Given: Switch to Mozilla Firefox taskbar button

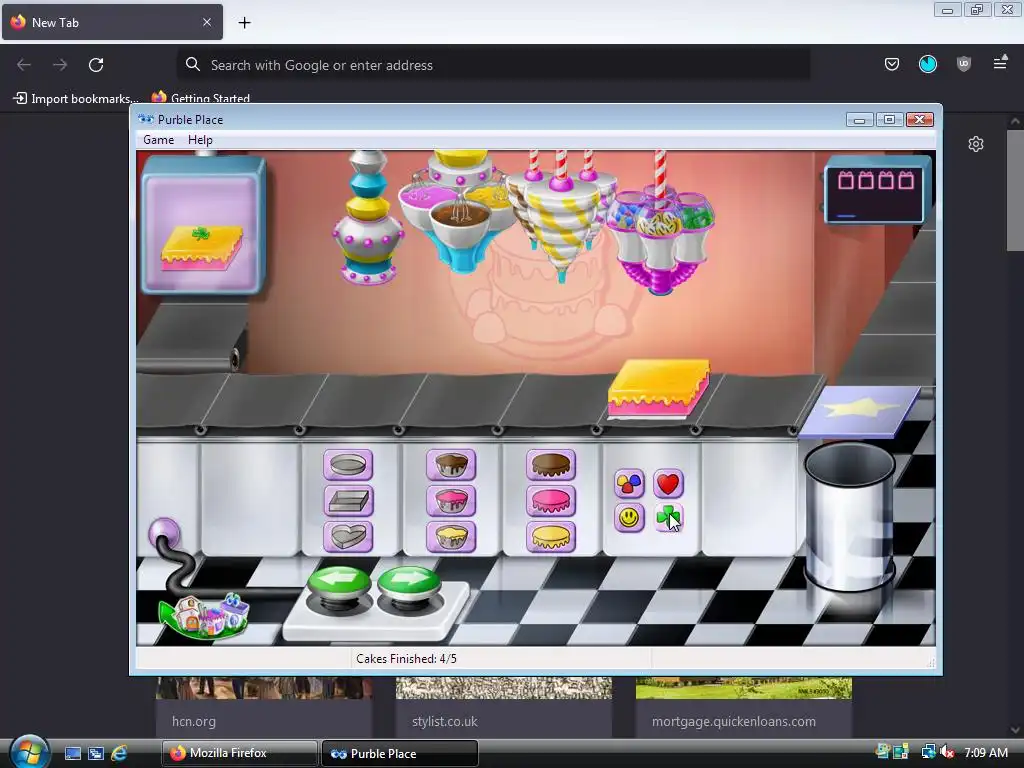Looking at the screenshot, I should [x=240, y=753].
